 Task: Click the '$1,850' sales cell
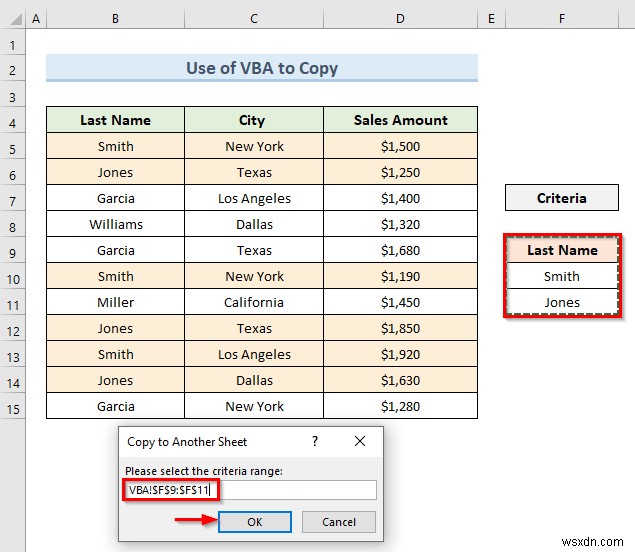[401, 328]
